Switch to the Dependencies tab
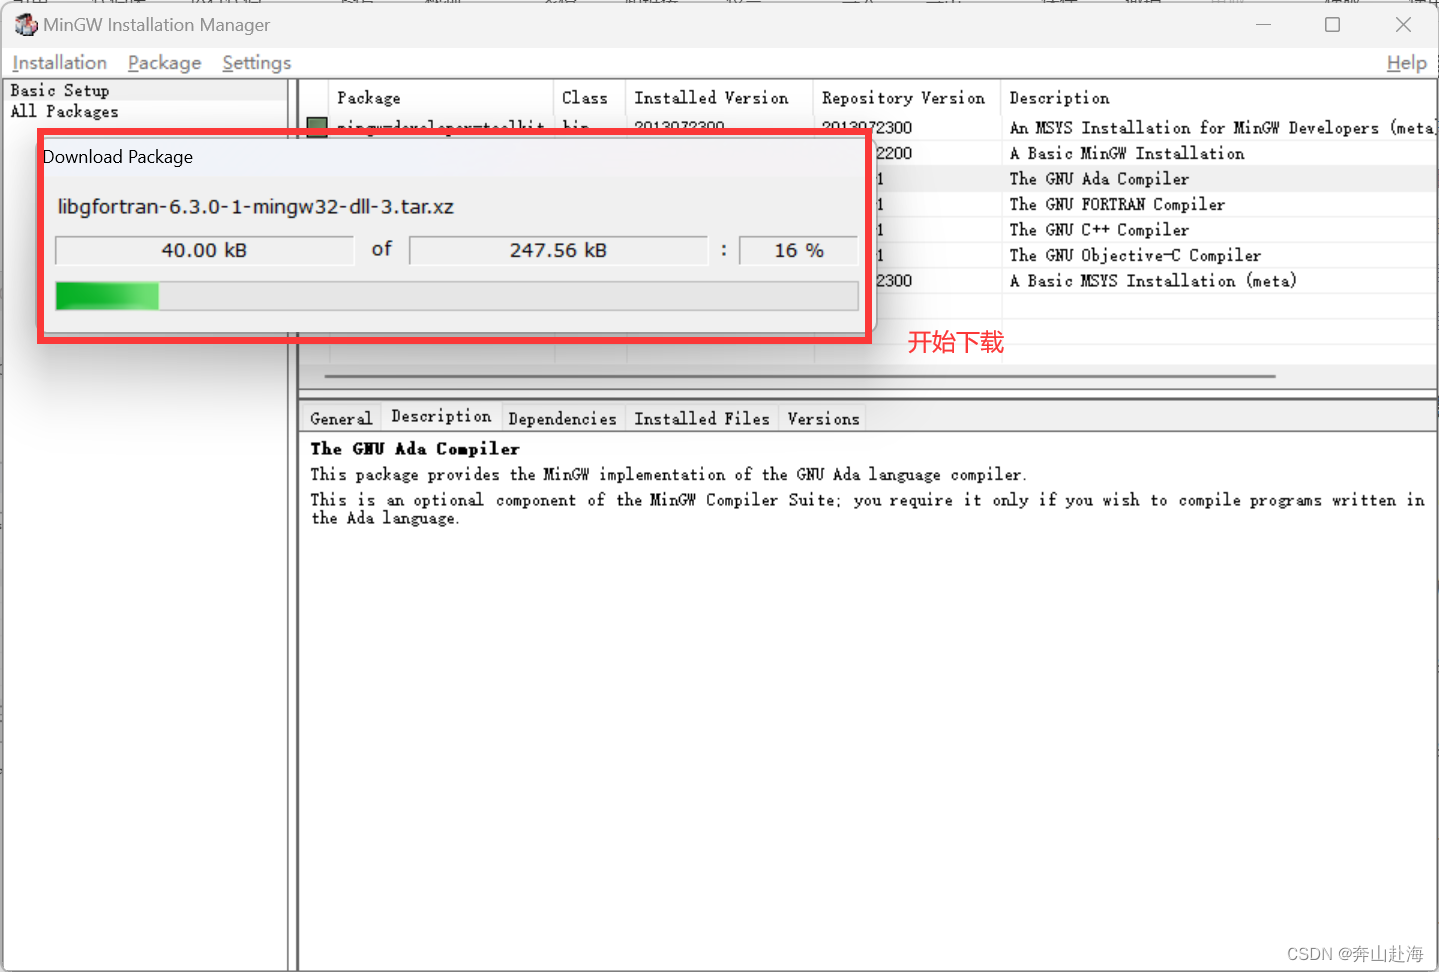 tap(562, 418)
